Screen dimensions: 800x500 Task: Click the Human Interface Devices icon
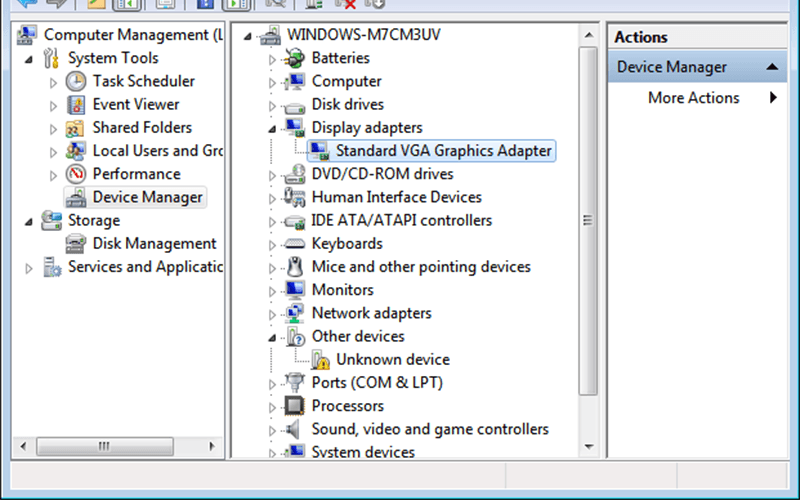click(294, 197)
